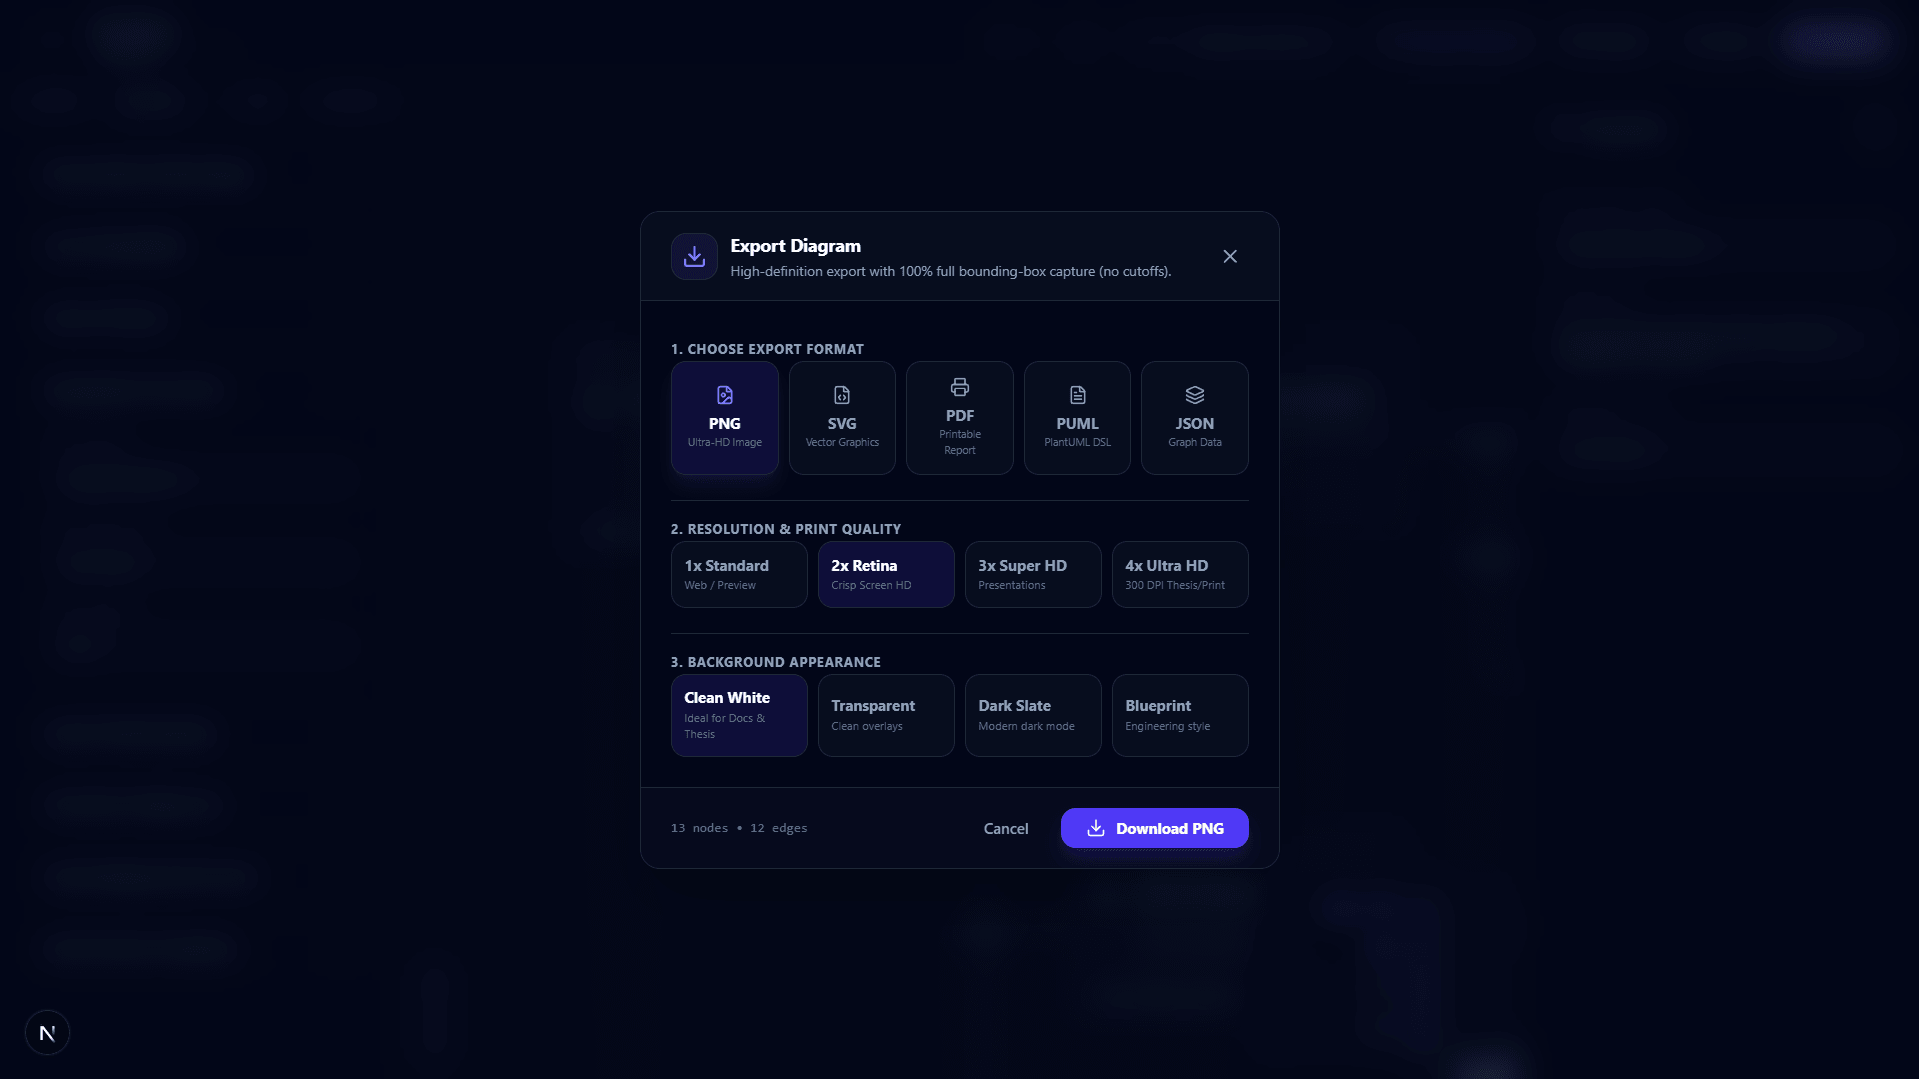Close the Export Diagram dialog with X
Screen dimensions: 1919x1079
coord(1230,257)
